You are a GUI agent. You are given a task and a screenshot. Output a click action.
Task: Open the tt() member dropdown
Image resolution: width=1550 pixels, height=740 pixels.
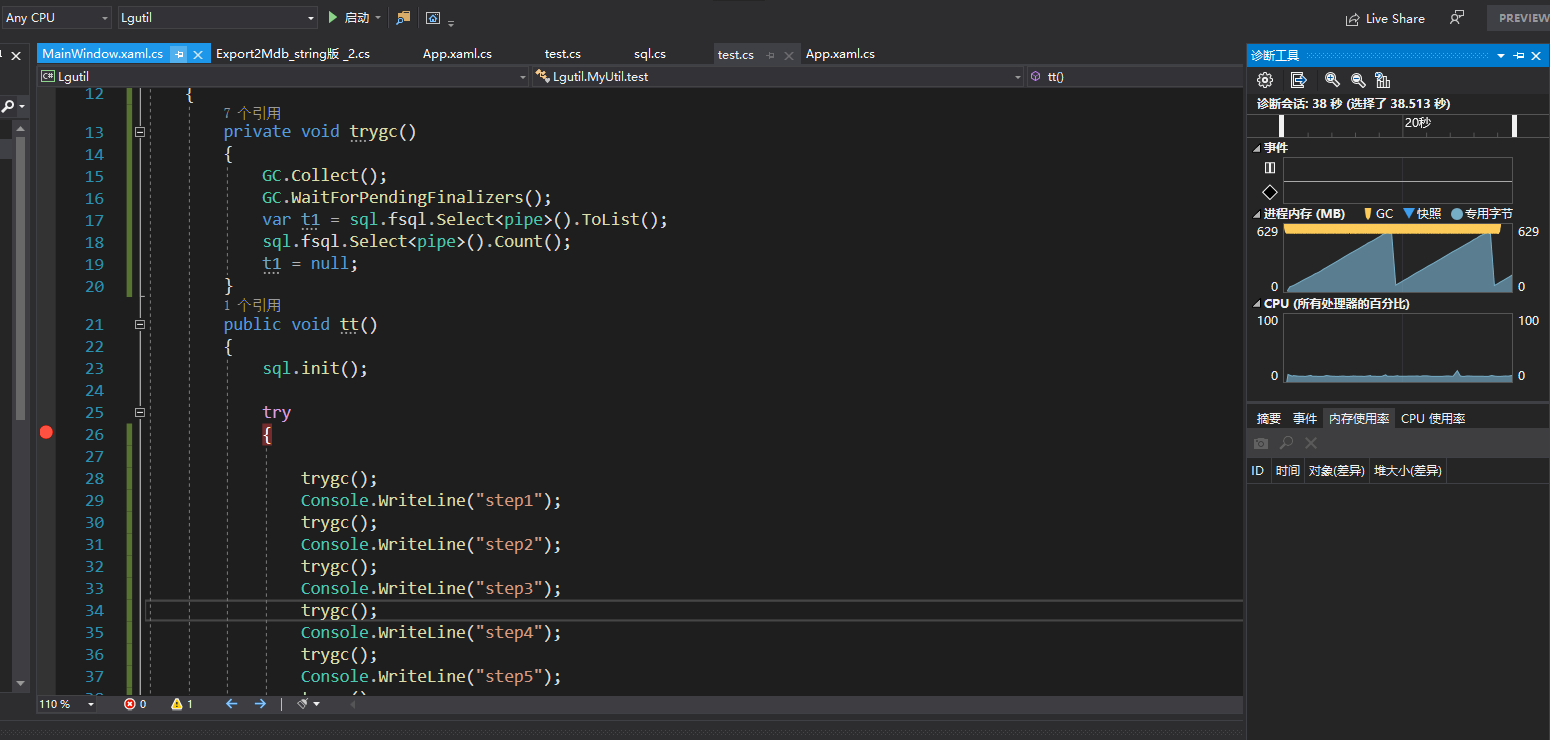[x=1135, y=76]
